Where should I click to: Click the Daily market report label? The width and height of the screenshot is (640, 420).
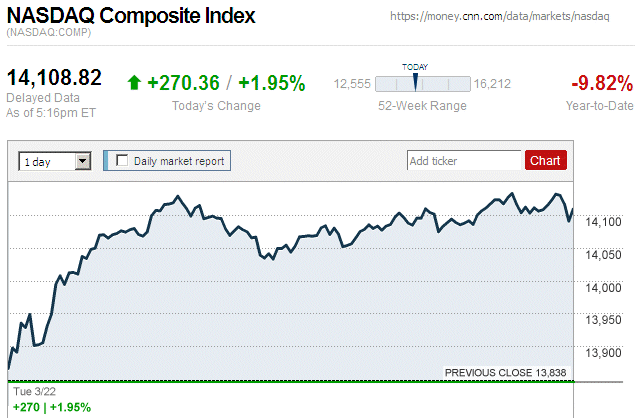click(x=180, y=160)
